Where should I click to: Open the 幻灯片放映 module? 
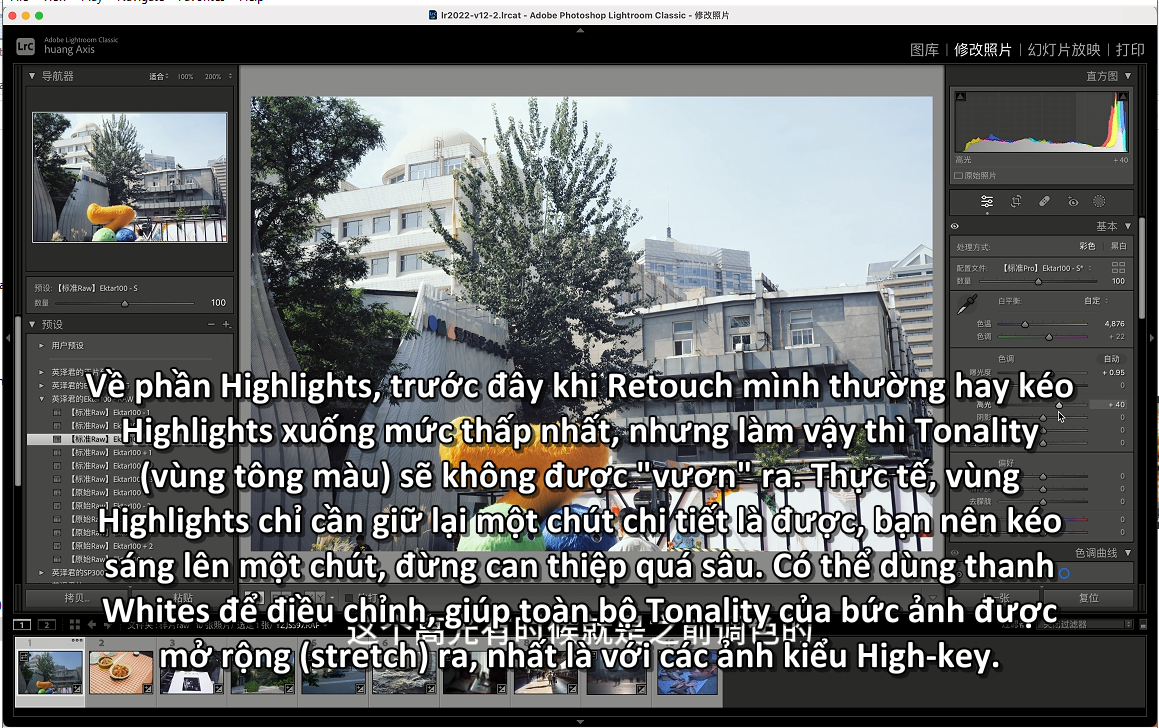pyautogui.click(x=1064, y=49)
